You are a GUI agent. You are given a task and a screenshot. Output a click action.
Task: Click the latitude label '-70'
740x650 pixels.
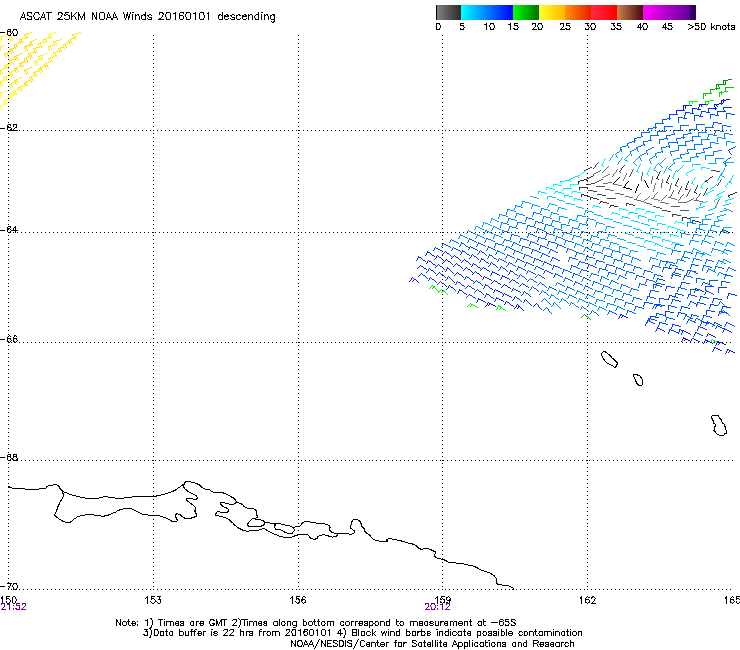click(10, 586)
